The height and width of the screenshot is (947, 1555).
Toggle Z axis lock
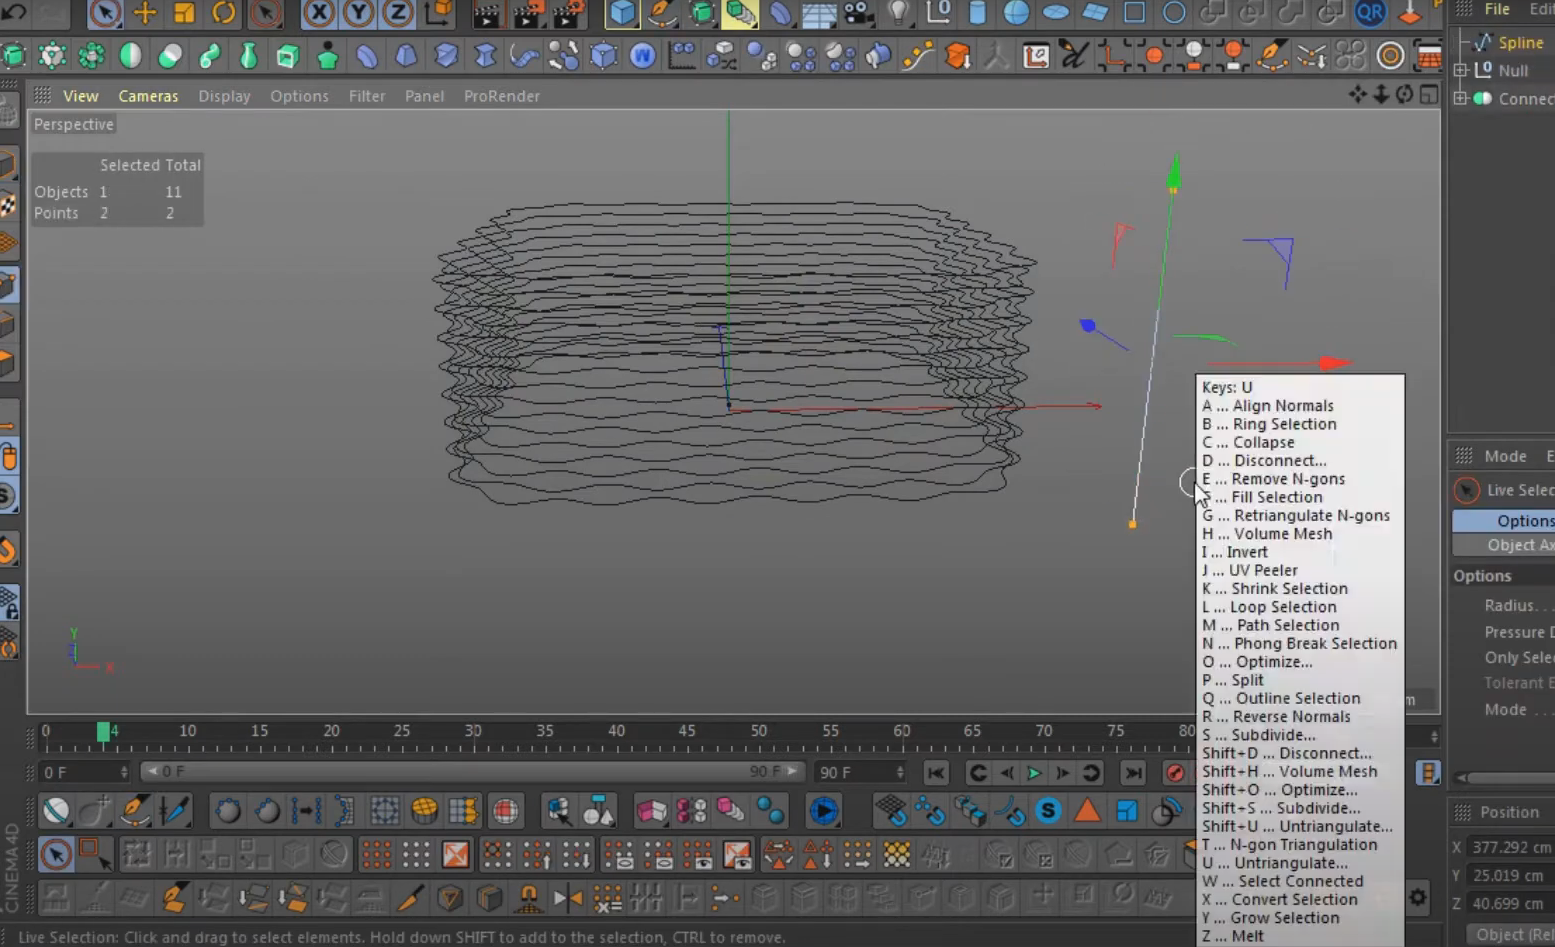397,13
